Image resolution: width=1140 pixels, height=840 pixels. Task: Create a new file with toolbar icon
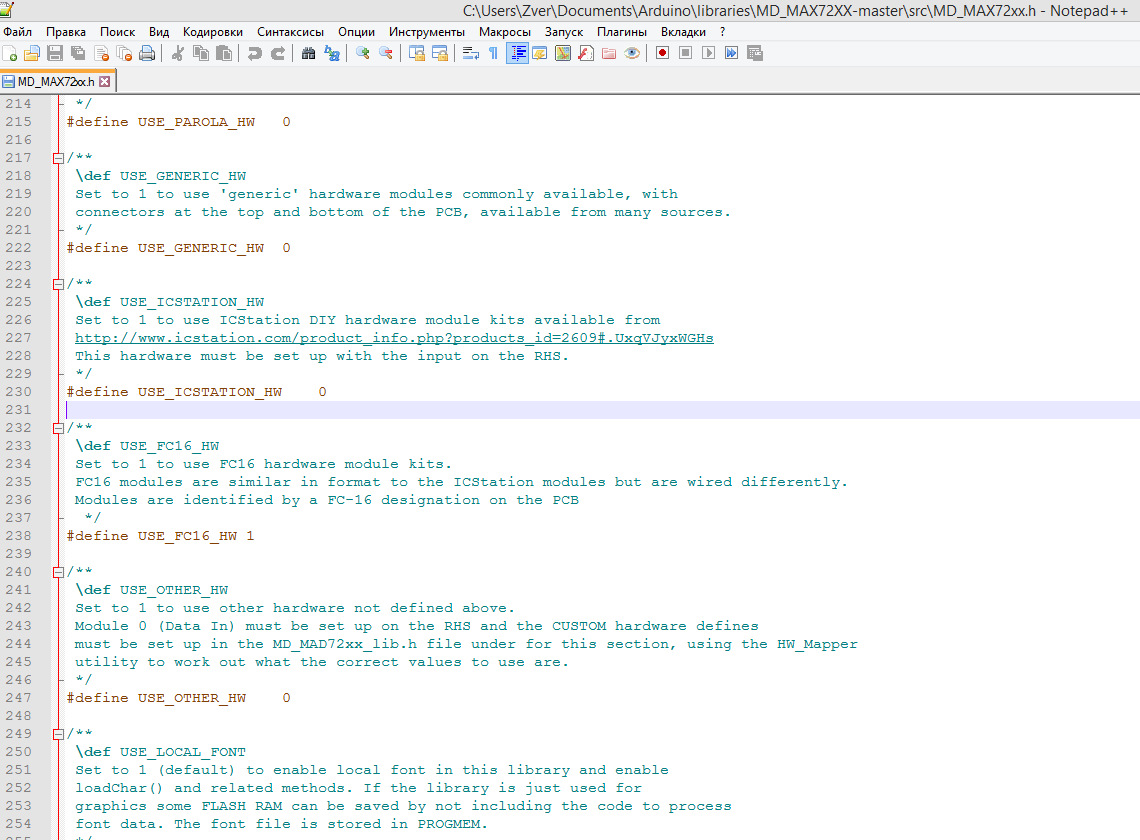pos(9,53)
